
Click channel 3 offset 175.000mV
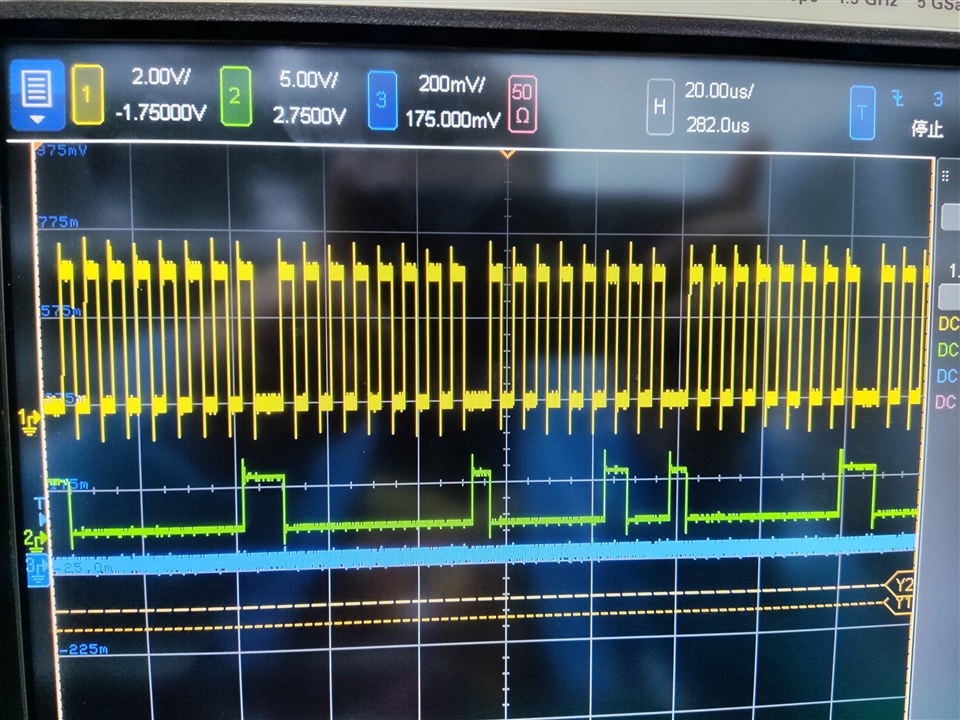pyautogui.click(x=452, y=119)
